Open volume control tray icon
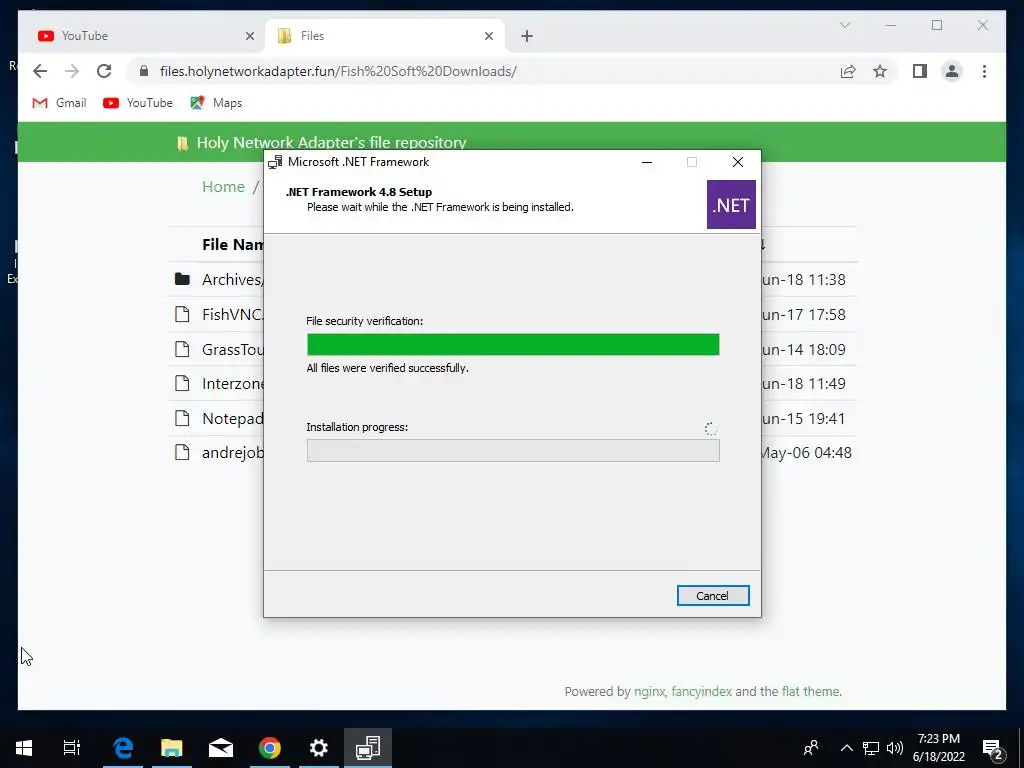This screenshot has height=768, width=1024. 895,748
